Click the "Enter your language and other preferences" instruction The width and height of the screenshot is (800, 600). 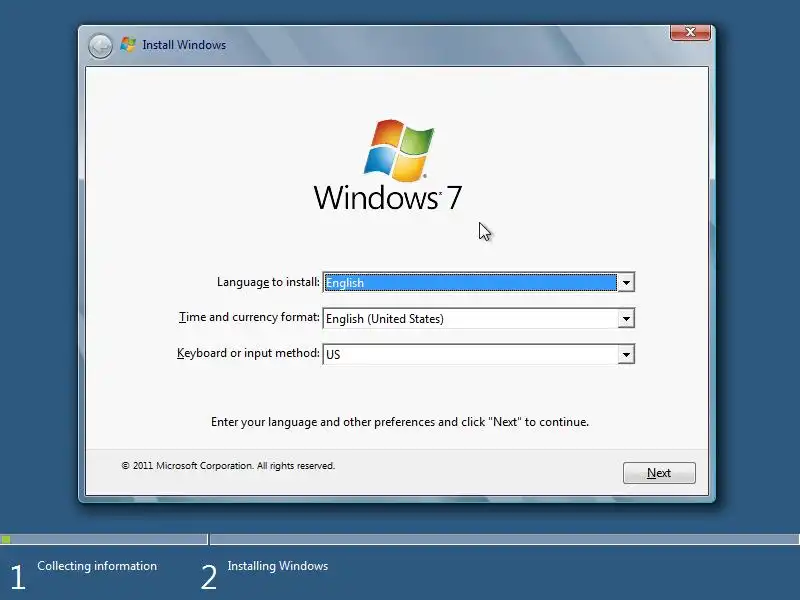tap(400, 422)
